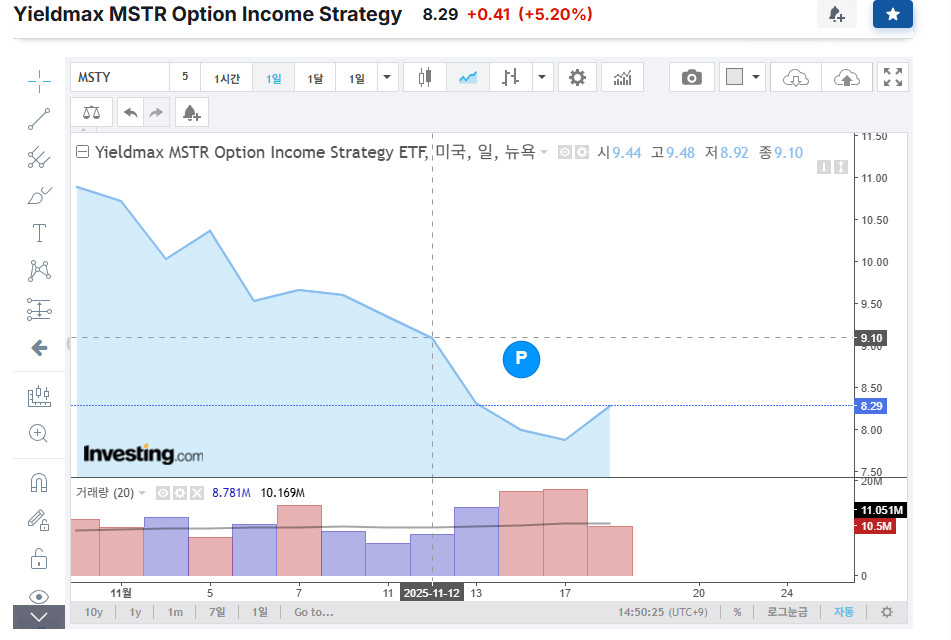This screenshot has height=640, width=951.
Task: Toggle lock all drawing tools
Action: [39, 559]
